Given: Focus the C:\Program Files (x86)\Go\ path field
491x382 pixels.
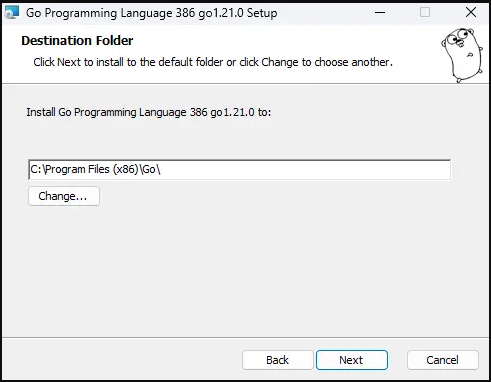Looking at the screenshot, I should 240,170.
